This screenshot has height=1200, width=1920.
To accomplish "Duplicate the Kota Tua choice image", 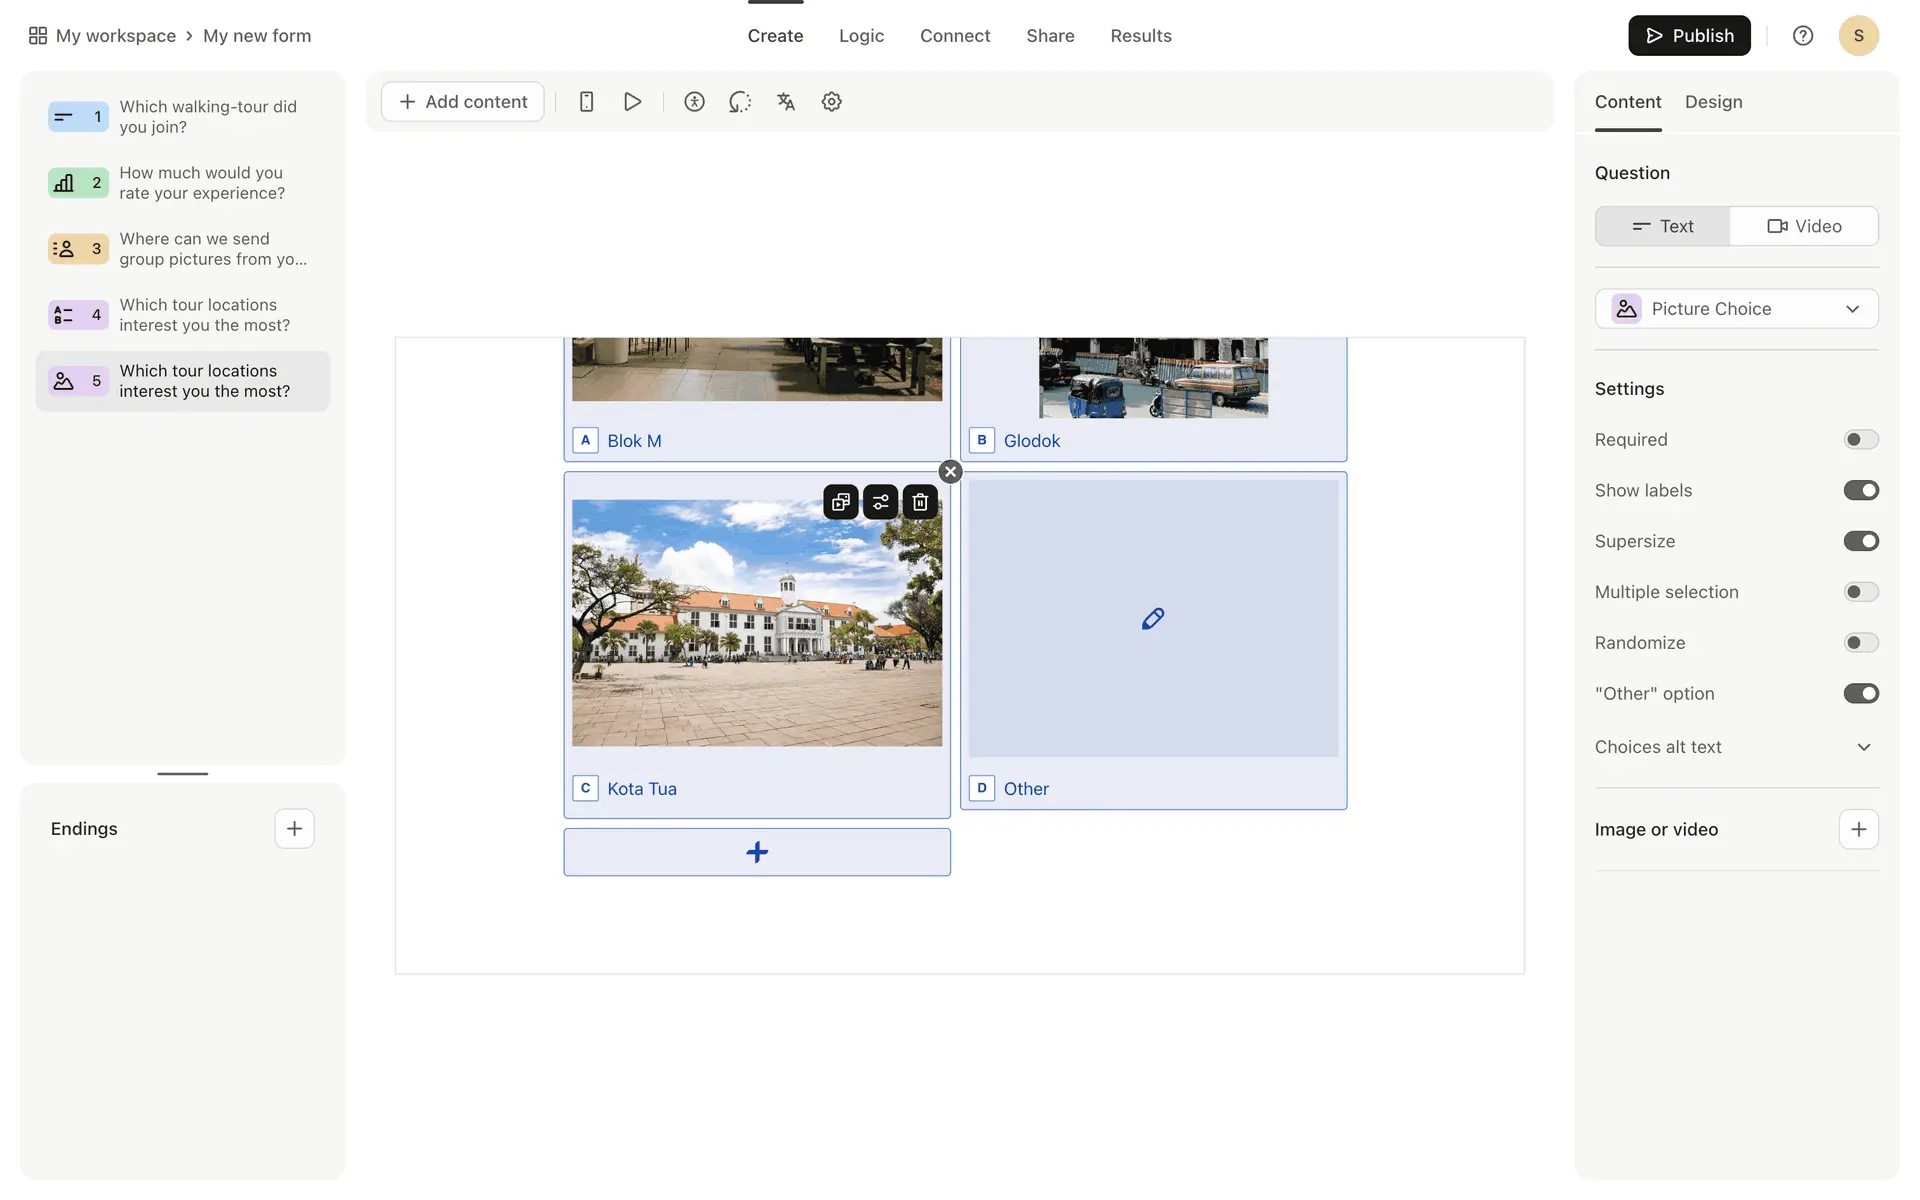I will (x=841, y=502).
